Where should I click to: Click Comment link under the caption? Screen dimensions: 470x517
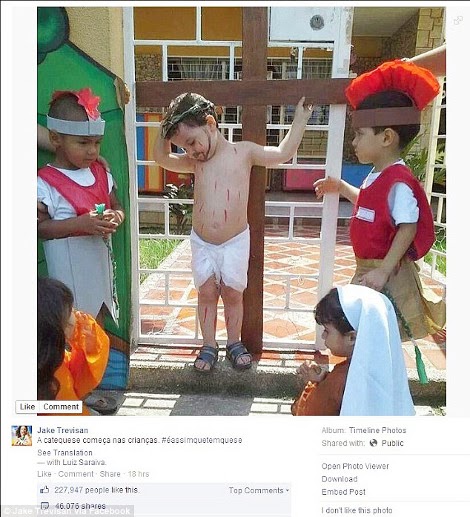(x=76, y=474)
